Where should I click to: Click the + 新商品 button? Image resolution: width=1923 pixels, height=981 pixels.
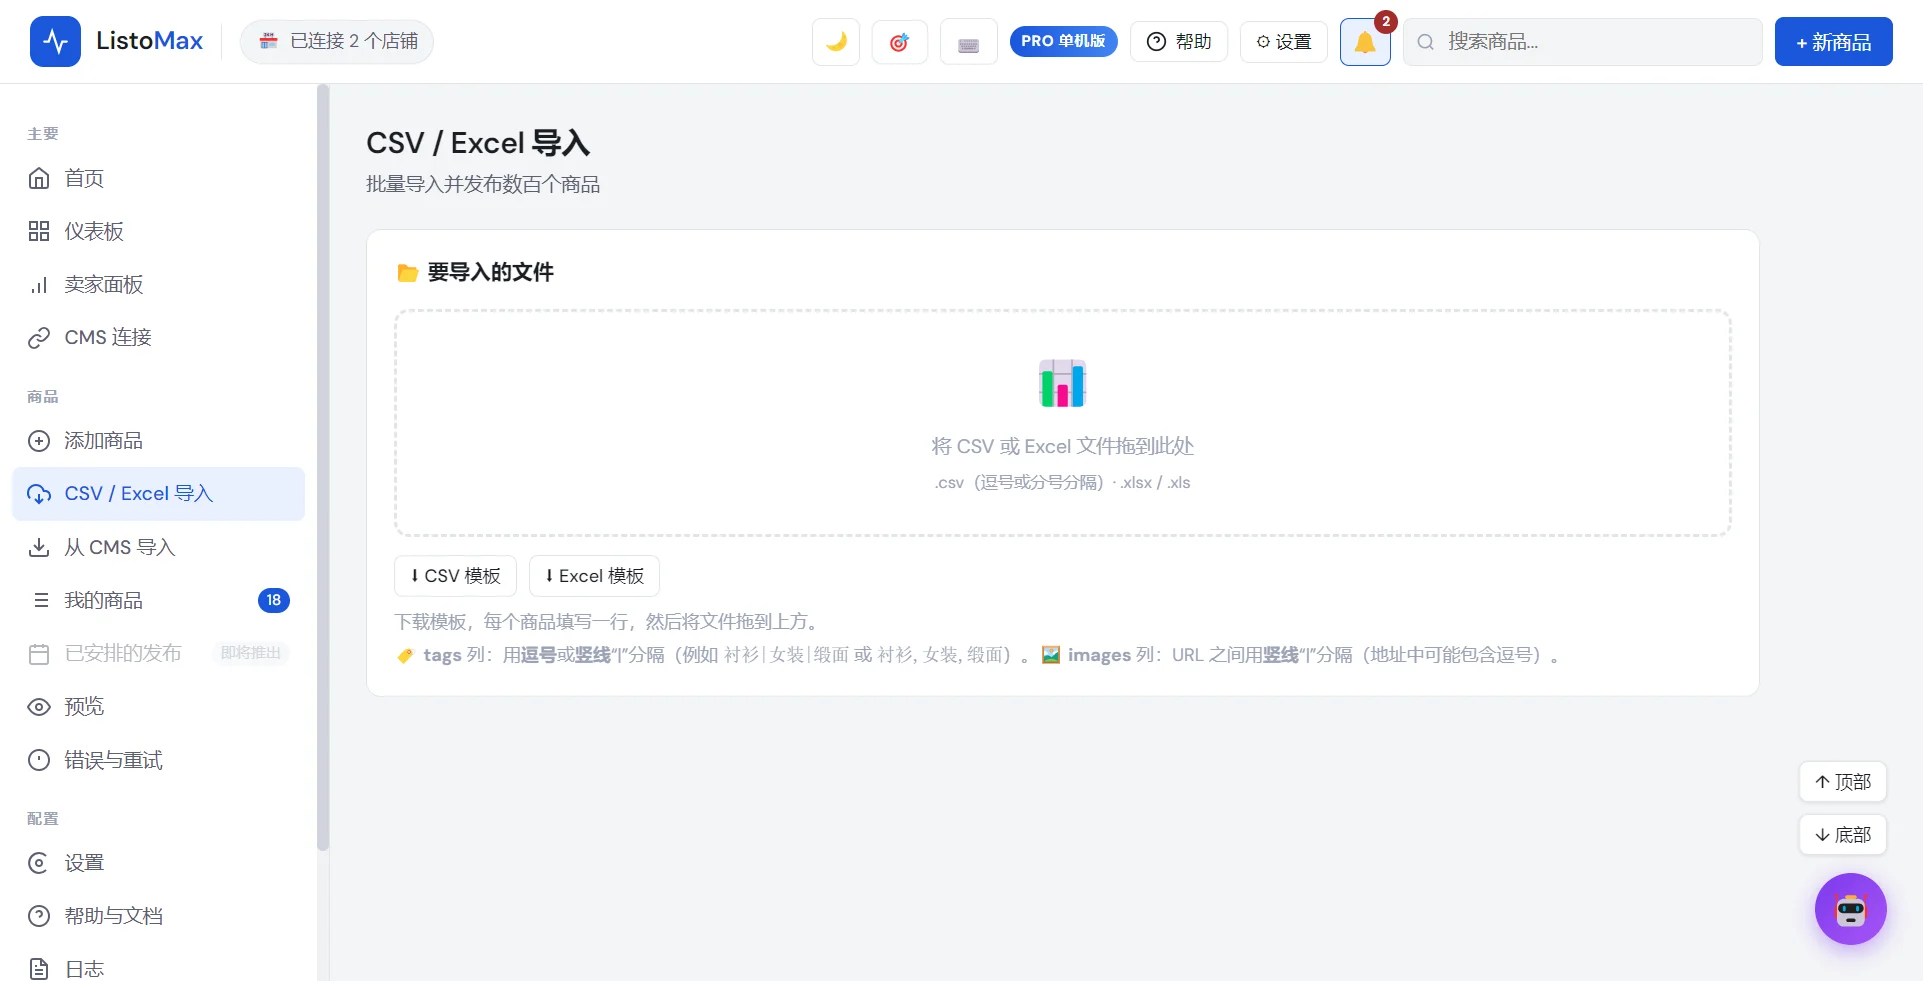1833,42
